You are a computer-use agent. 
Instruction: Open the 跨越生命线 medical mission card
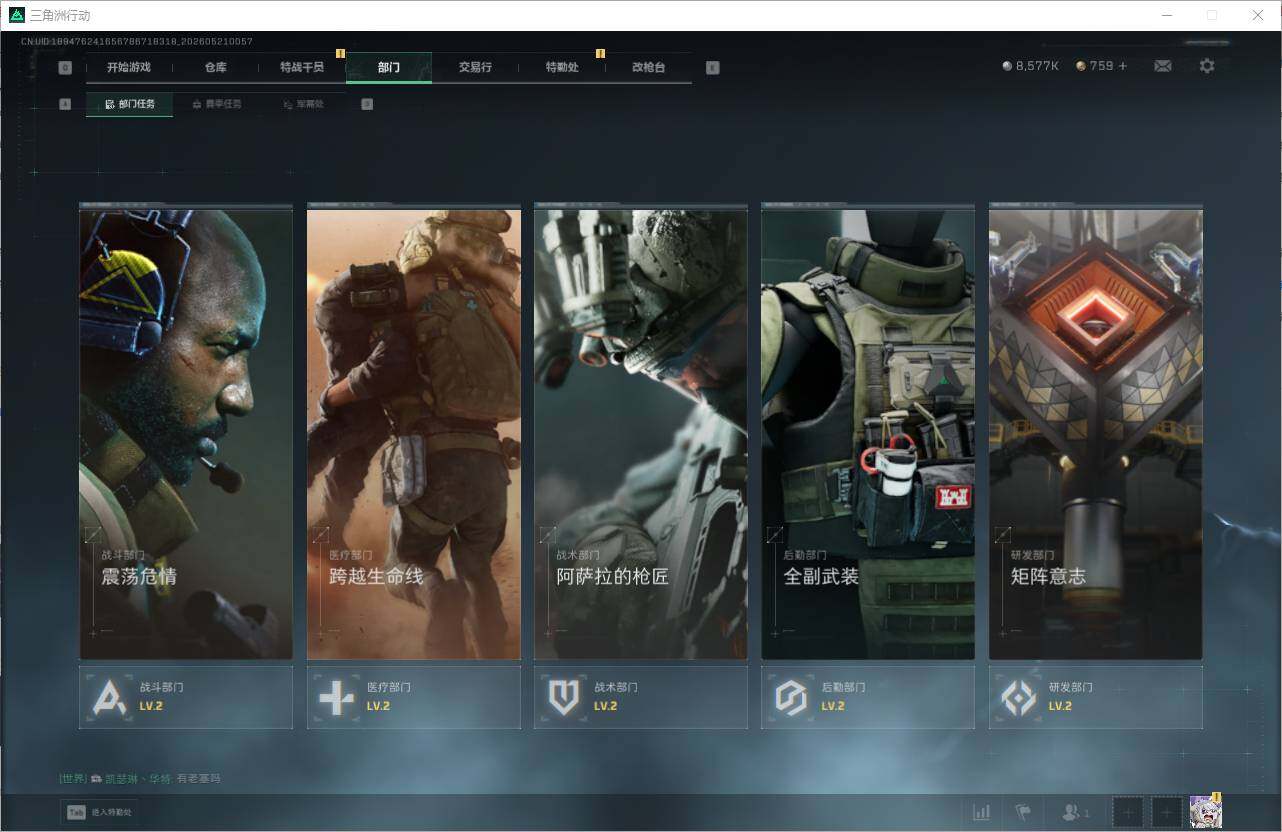414,433
